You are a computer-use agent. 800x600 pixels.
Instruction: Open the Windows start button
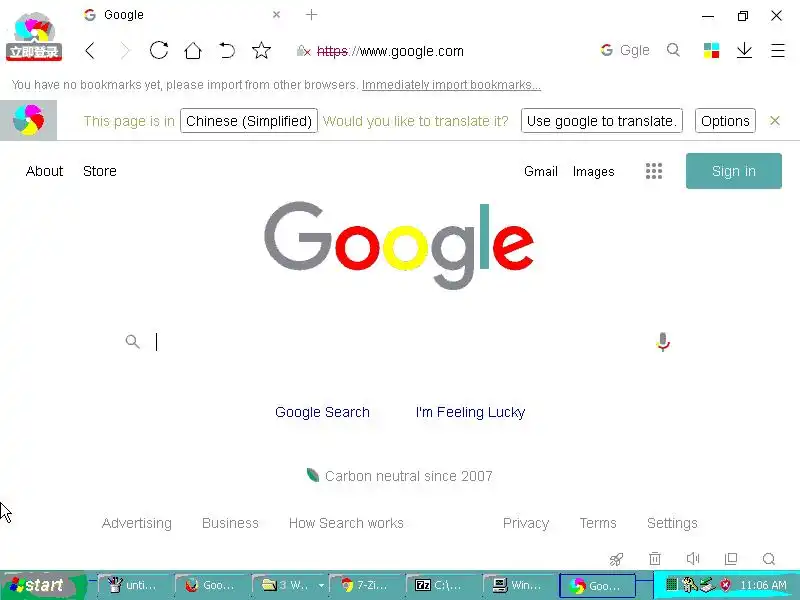click(x=42, y=585)
